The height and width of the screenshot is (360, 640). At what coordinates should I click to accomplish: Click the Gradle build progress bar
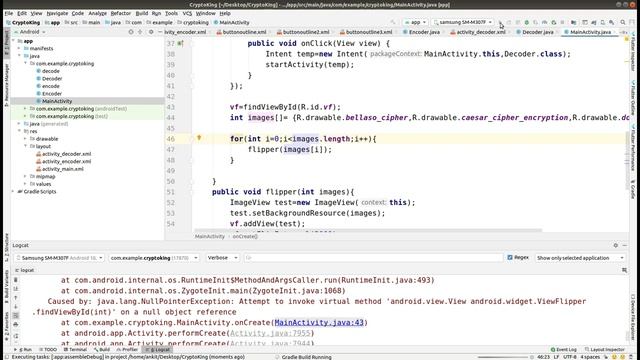(504, 357)
